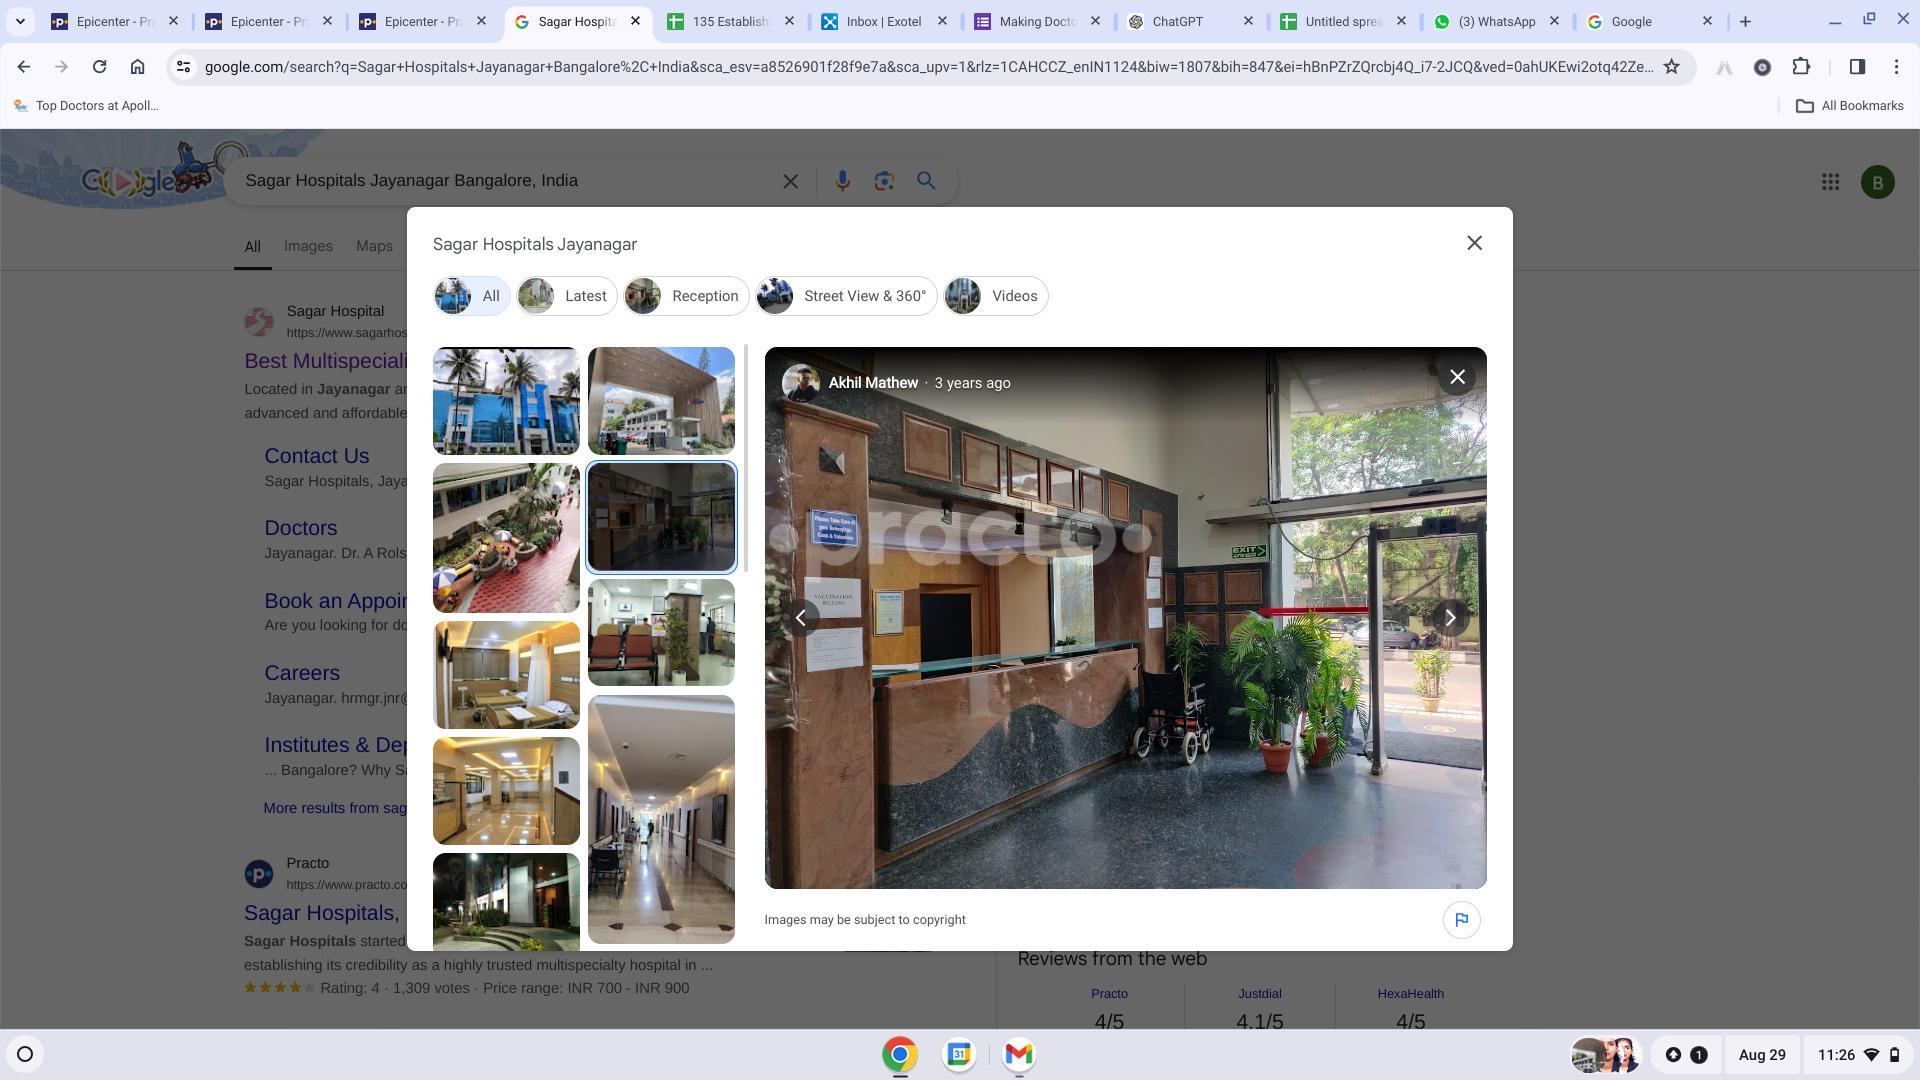Open Chrome three-dot menu
Viewport: 1920px width, 1080px height.
click(1896, 67)
